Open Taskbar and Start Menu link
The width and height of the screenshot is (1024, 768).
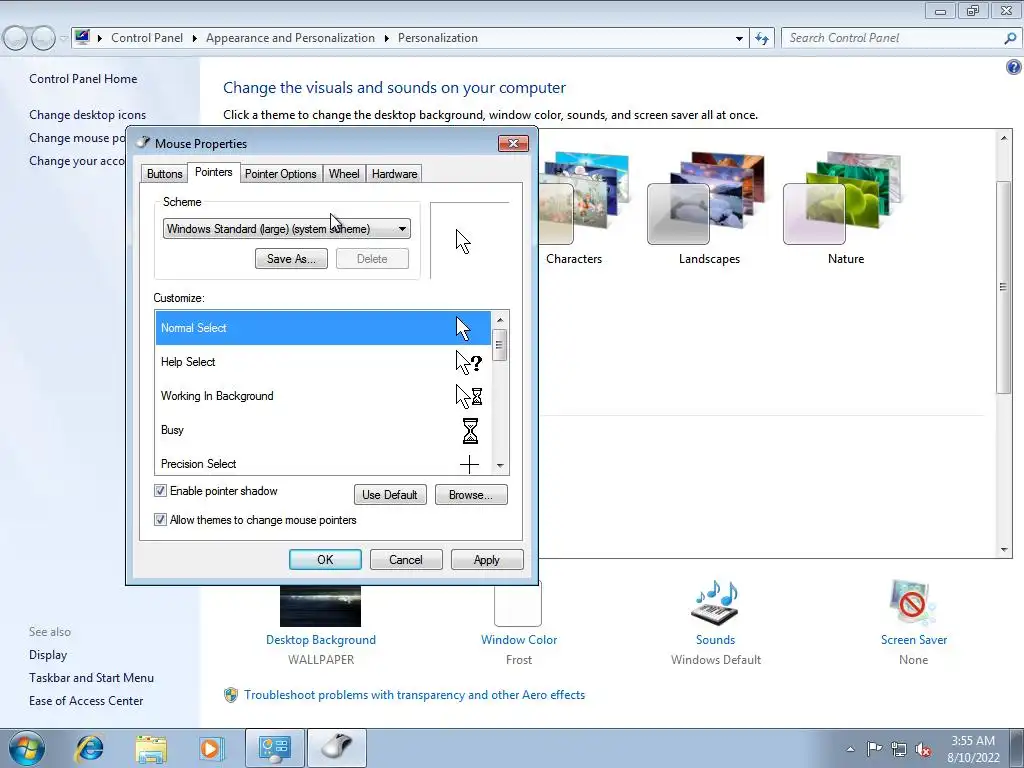point(91,678)
